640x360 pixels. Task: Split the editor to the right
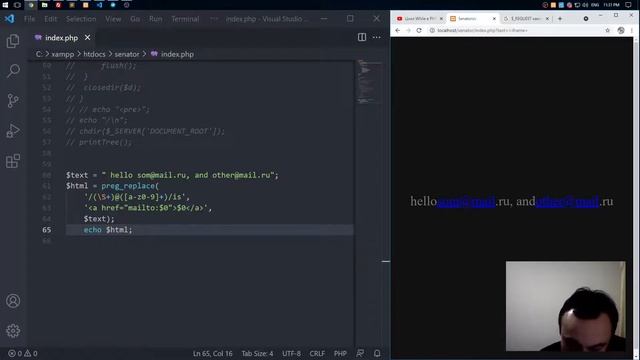coord(362,37)
